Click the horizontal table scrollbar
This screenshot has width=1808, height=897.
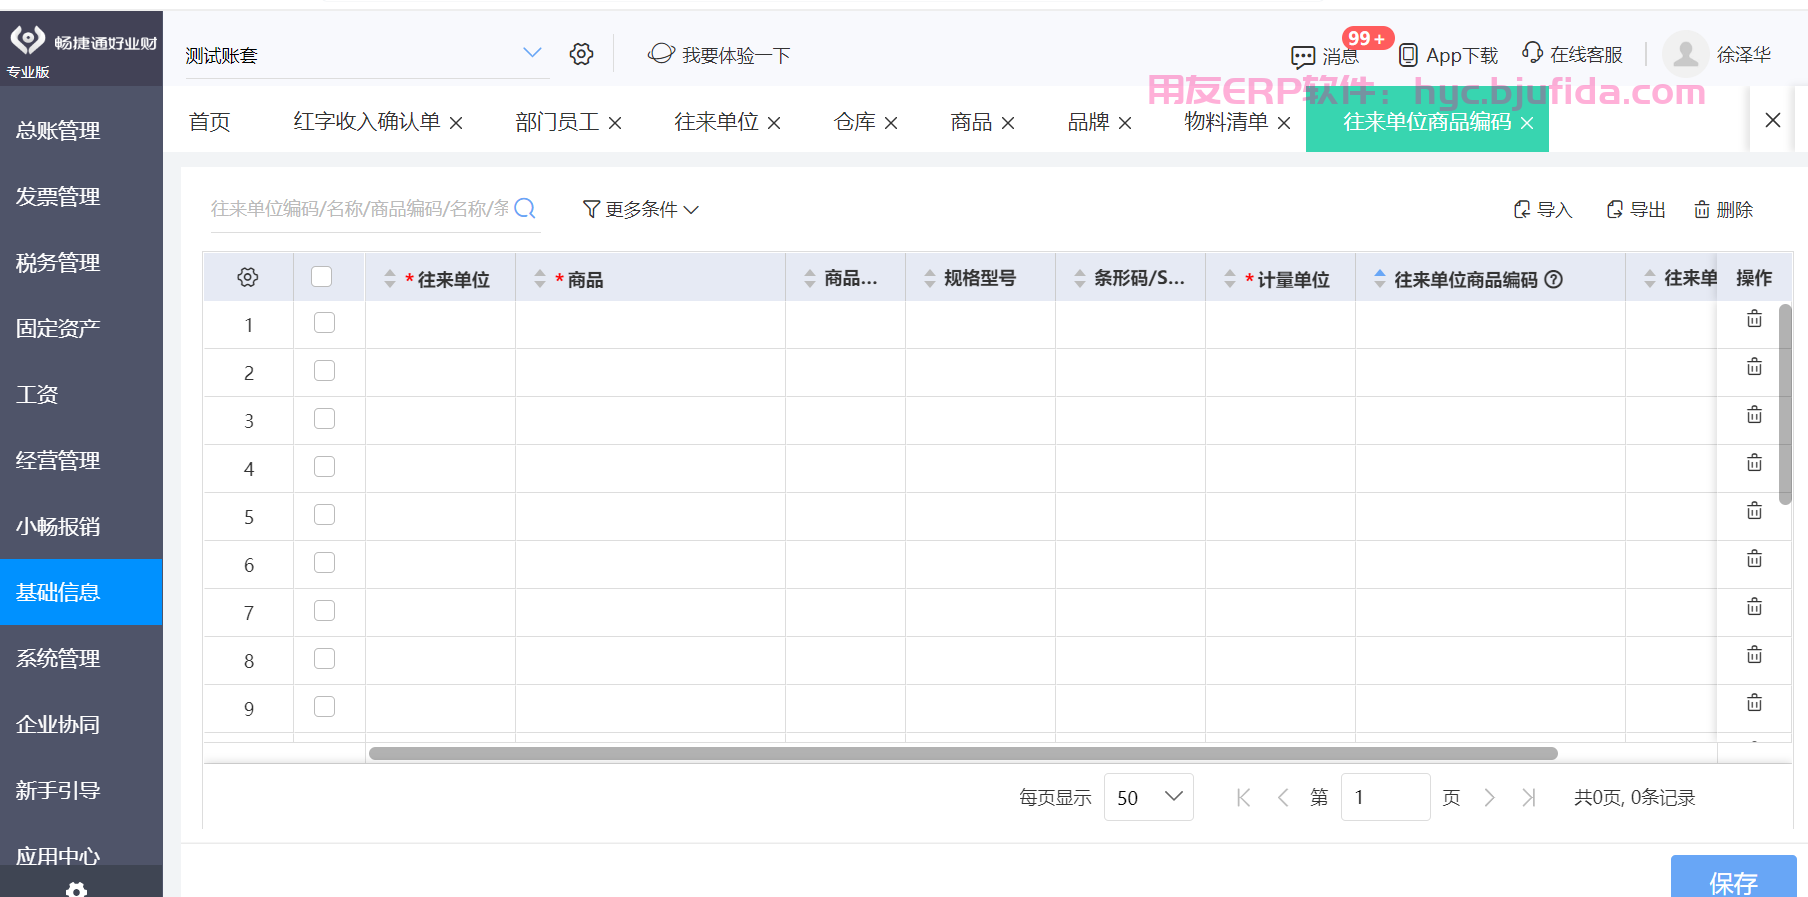tap(963, 753)
